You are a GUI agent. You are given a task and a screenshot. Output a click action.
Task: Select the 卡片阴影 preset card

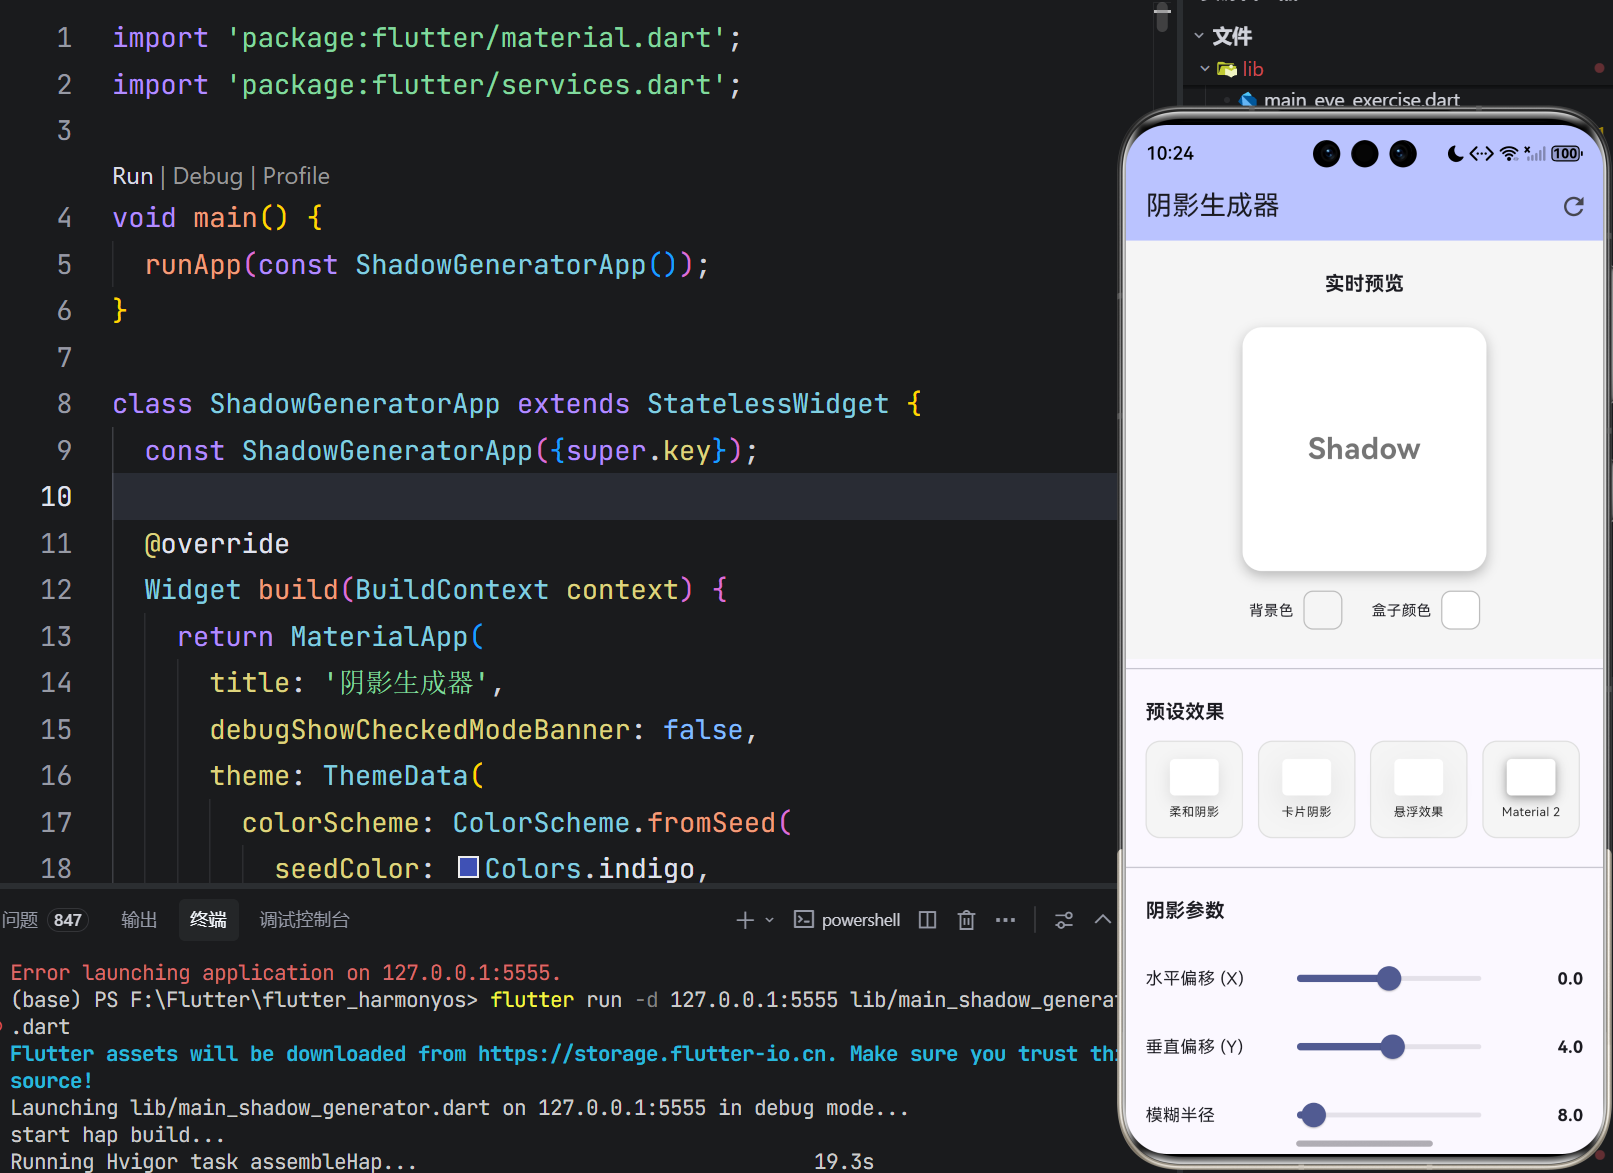(1306, 789)
